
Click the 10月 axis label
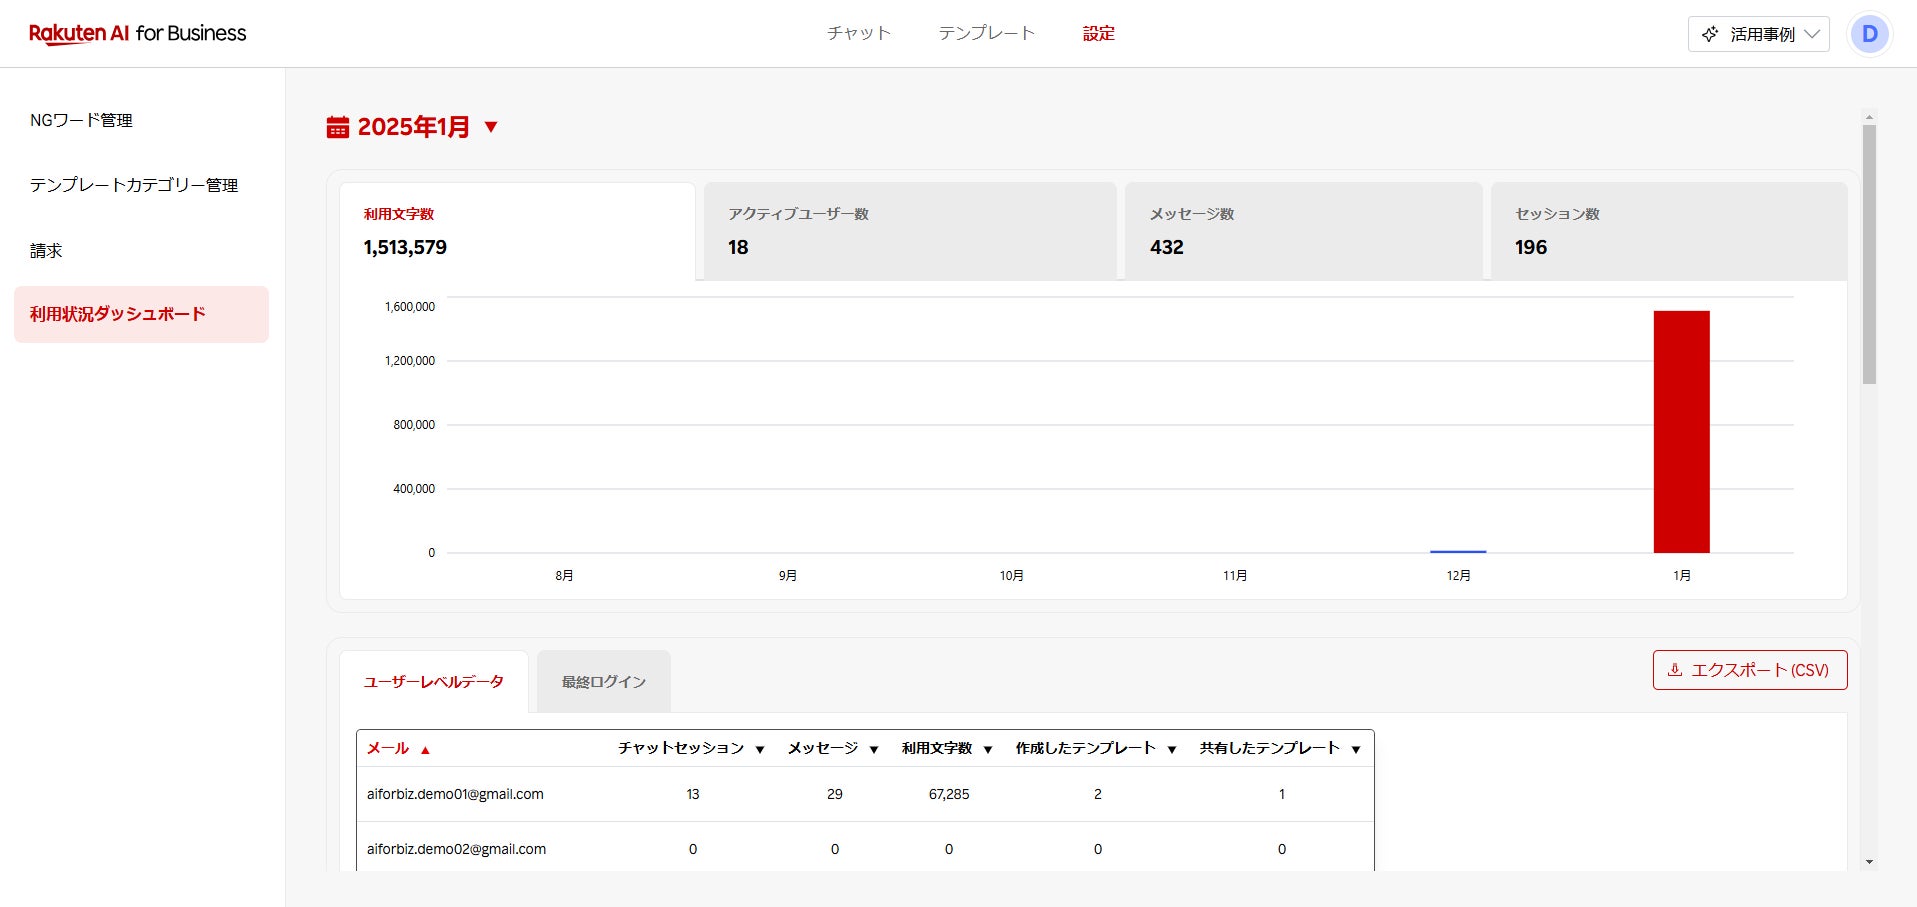[x=1011, y=575]
